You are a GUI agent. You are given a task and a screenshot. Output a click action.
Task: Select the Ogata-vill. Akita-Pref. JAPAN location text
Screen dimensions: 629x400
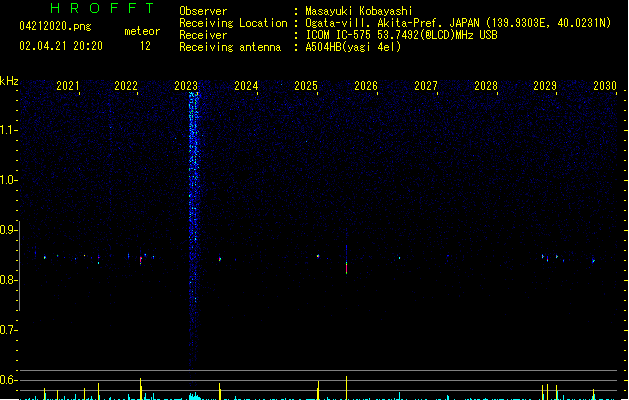[x=458, y=23]
